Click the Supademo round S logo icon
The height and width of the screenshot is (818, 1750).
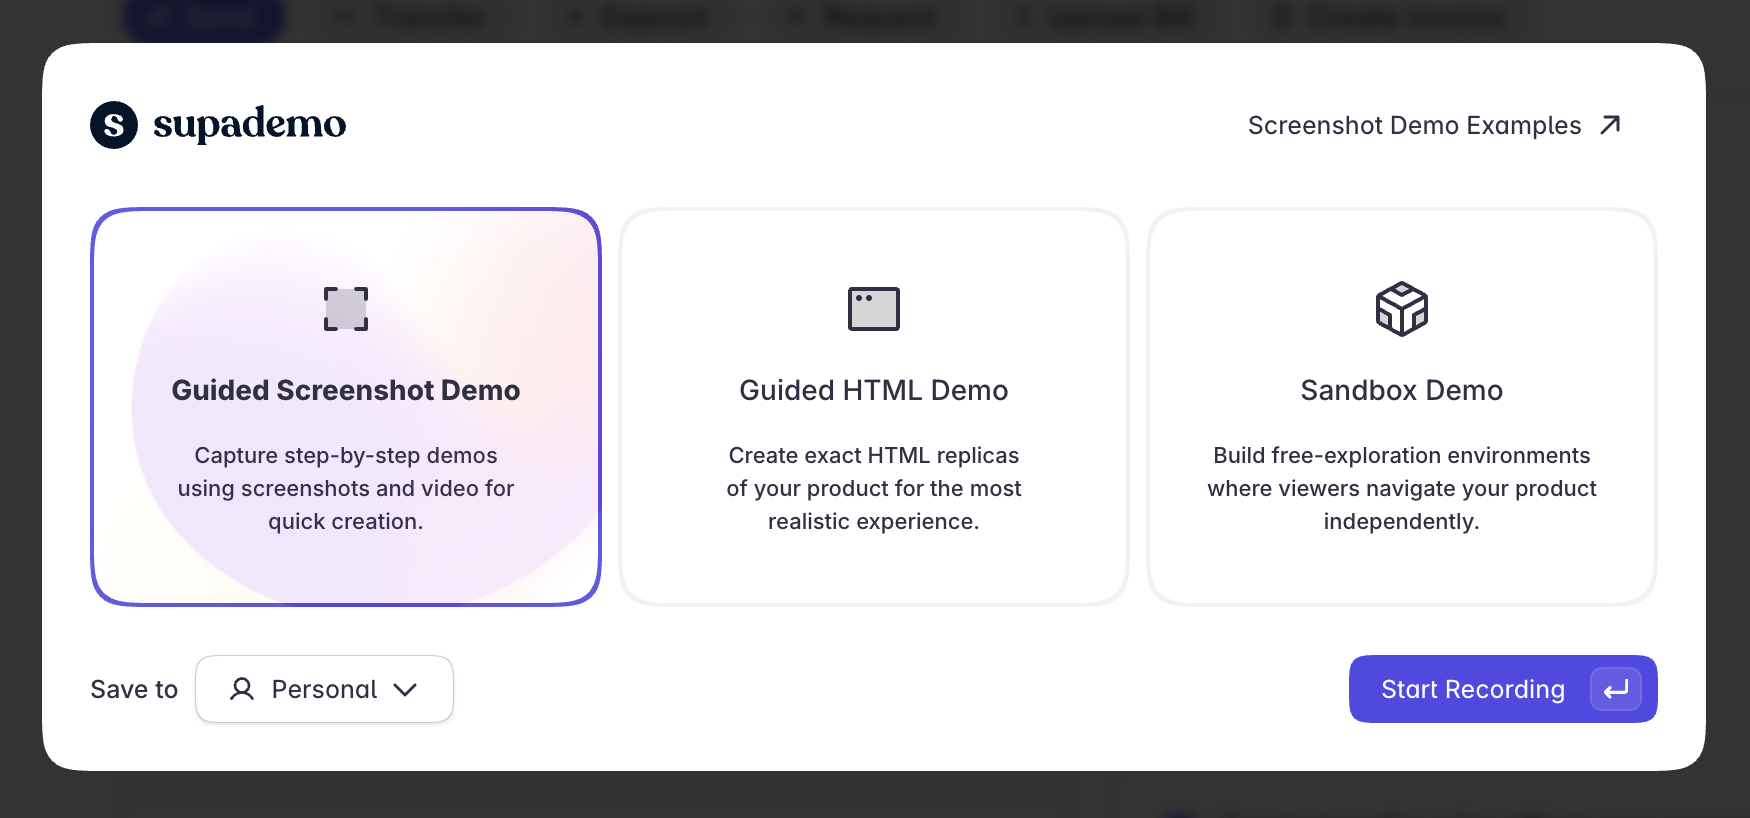(114, 125)
